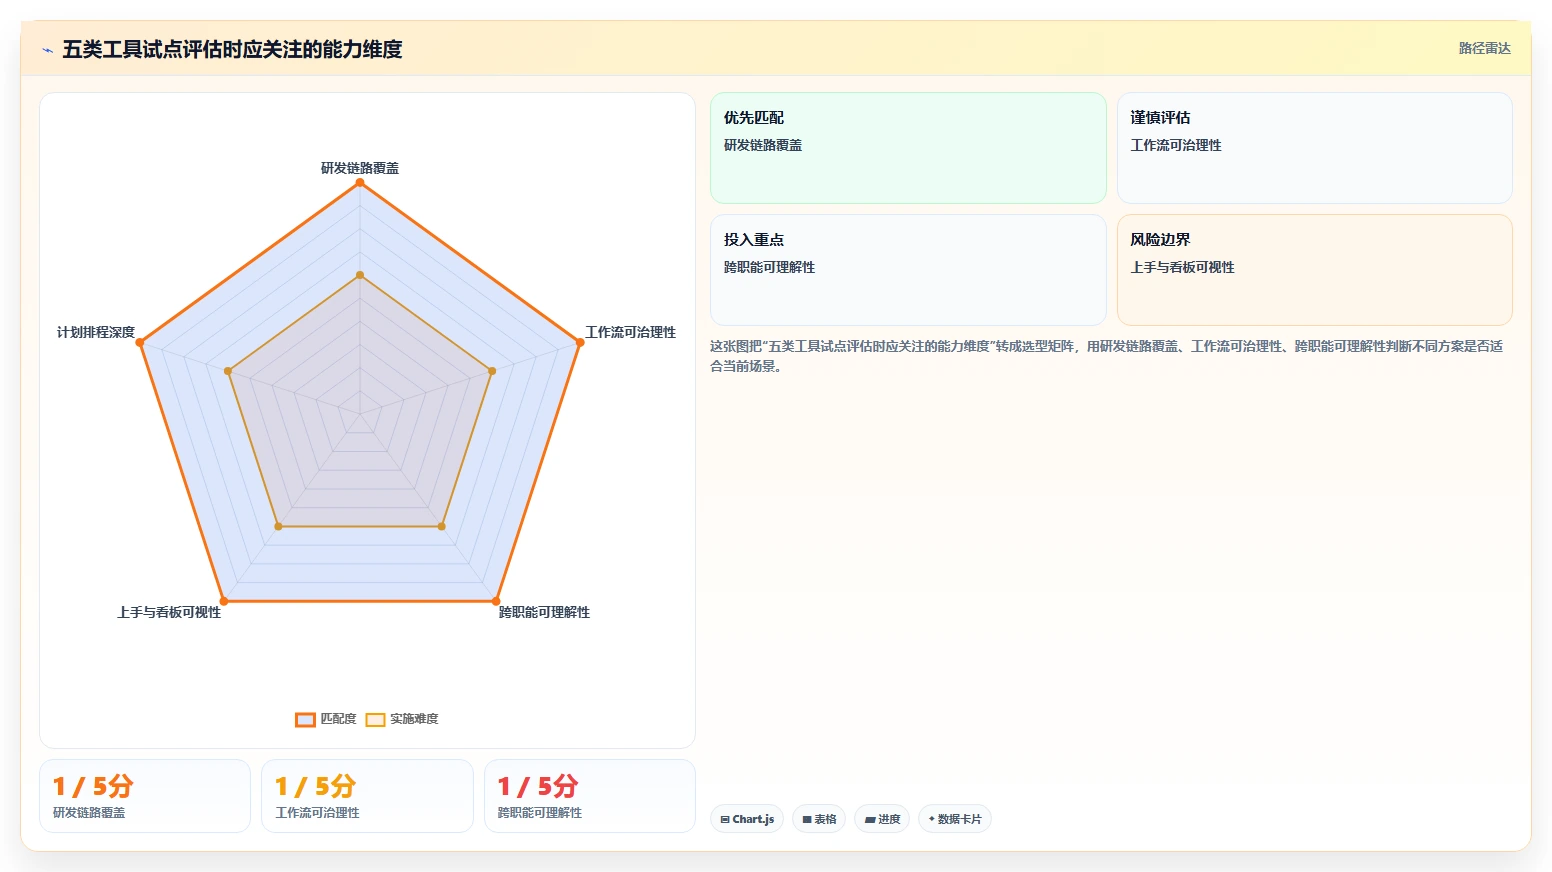Click the 路径雷达 tag in the header
Screen dimensions: 1552x872
point(1484,48)
